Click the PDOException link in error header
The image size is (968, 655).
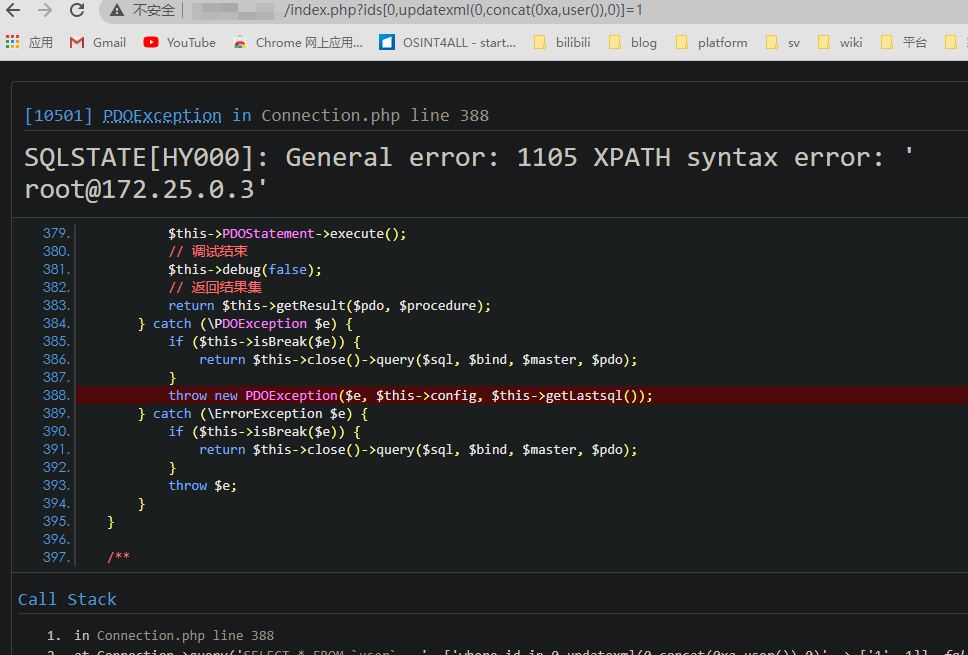(162, 115)
